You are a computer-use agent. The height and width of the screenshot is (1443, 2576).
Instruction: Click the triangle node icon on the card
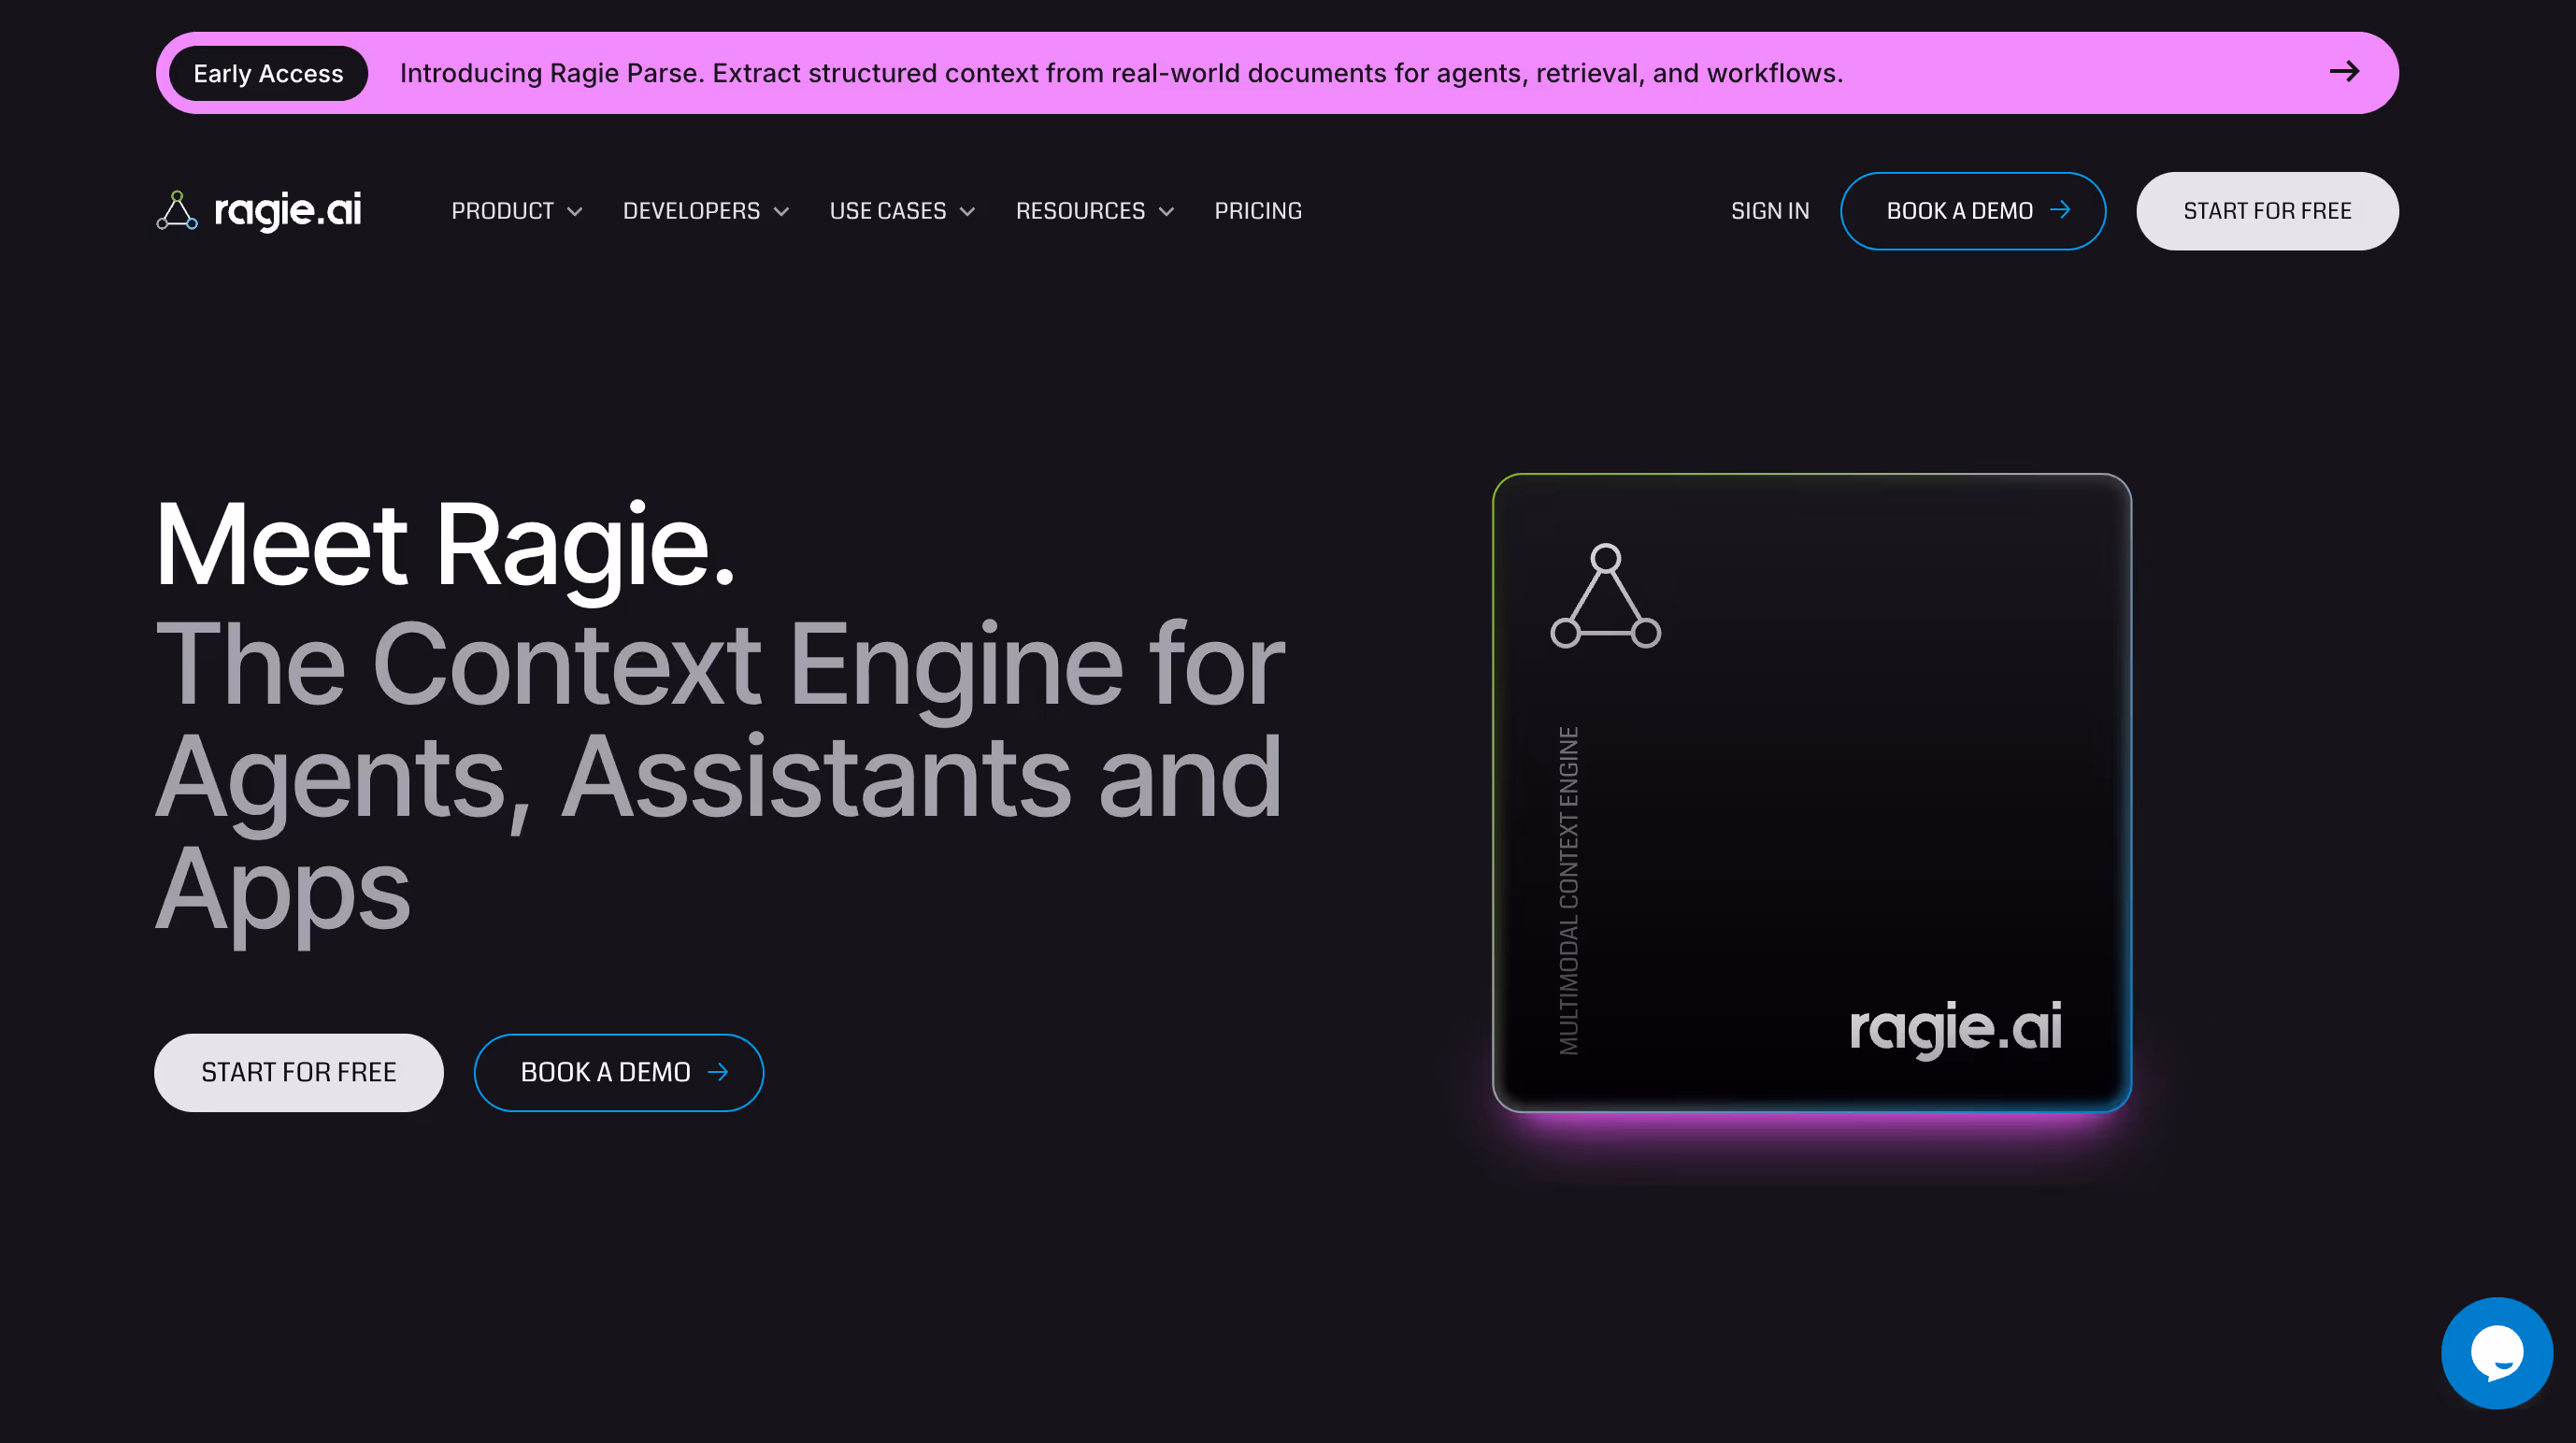(1605, 597)
